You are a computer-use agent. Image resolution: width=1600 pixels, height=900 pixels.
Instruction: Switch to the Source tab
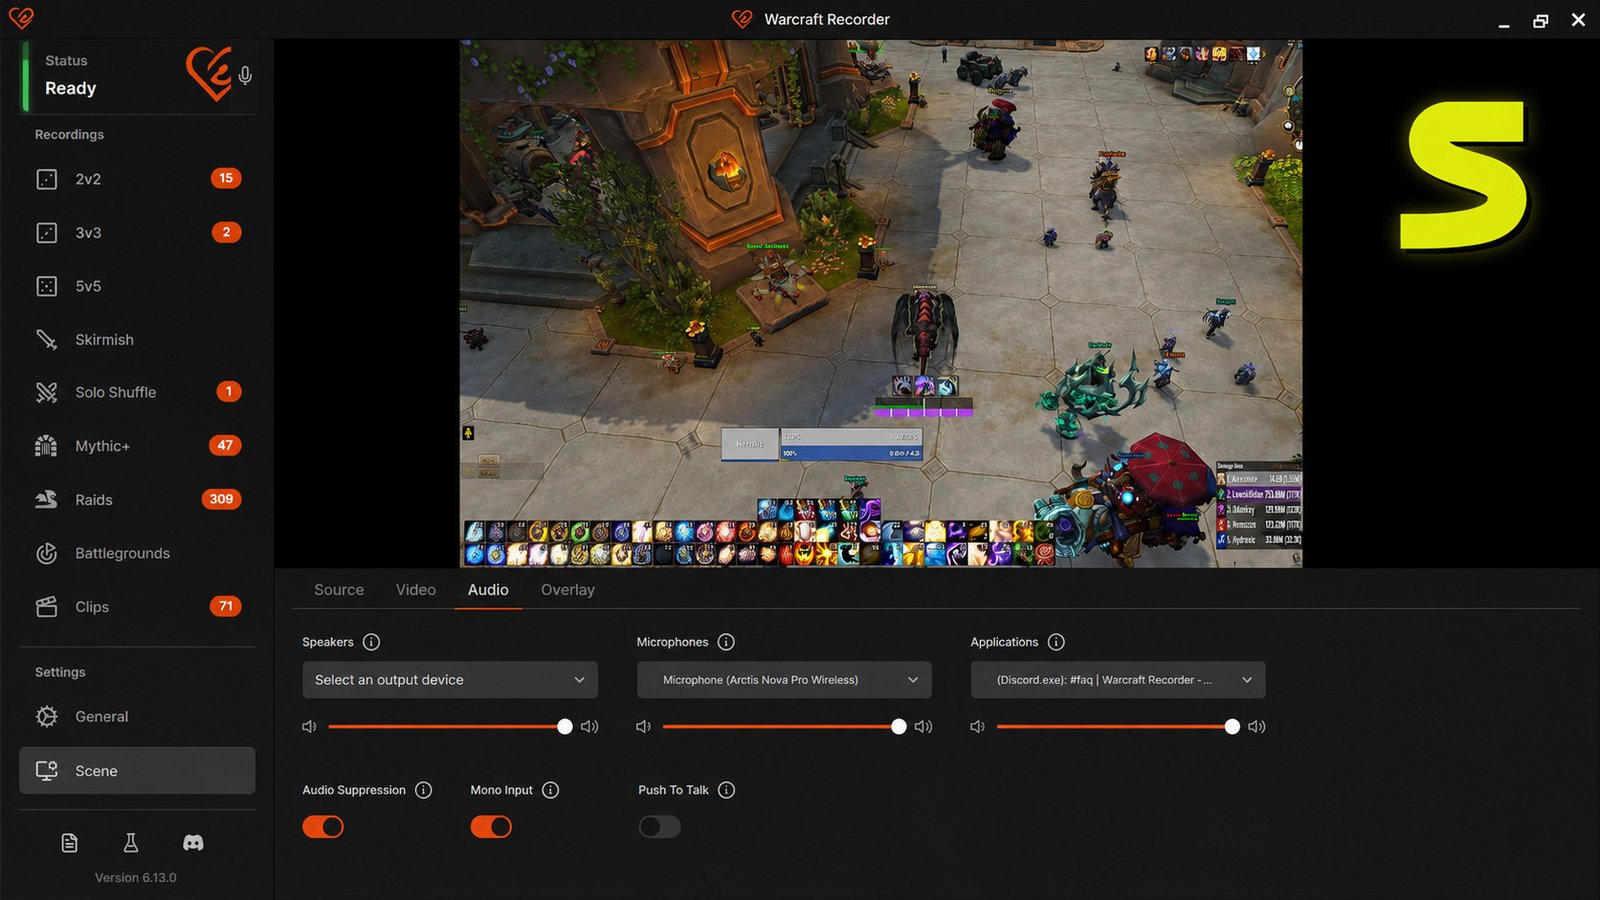[x=339, y=590]
